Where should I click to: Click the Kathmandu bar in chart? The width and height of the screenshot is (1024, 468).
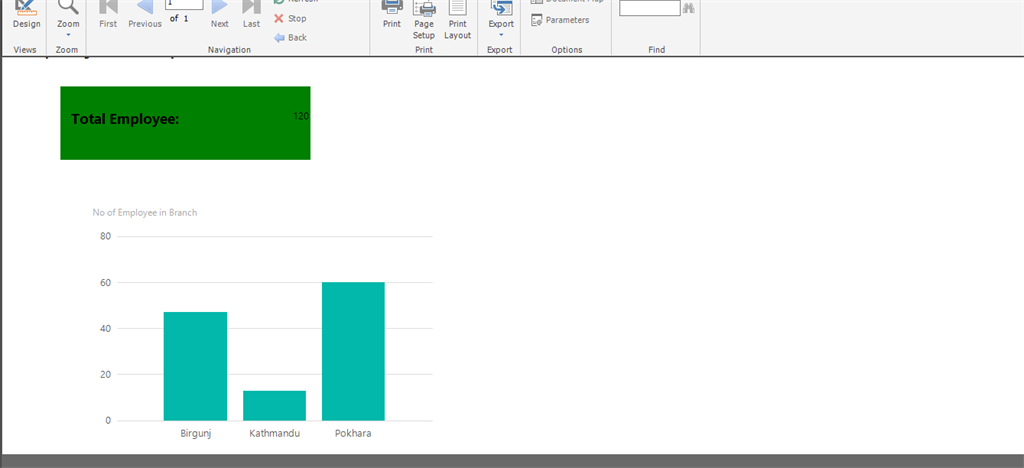tap(274, 405)
